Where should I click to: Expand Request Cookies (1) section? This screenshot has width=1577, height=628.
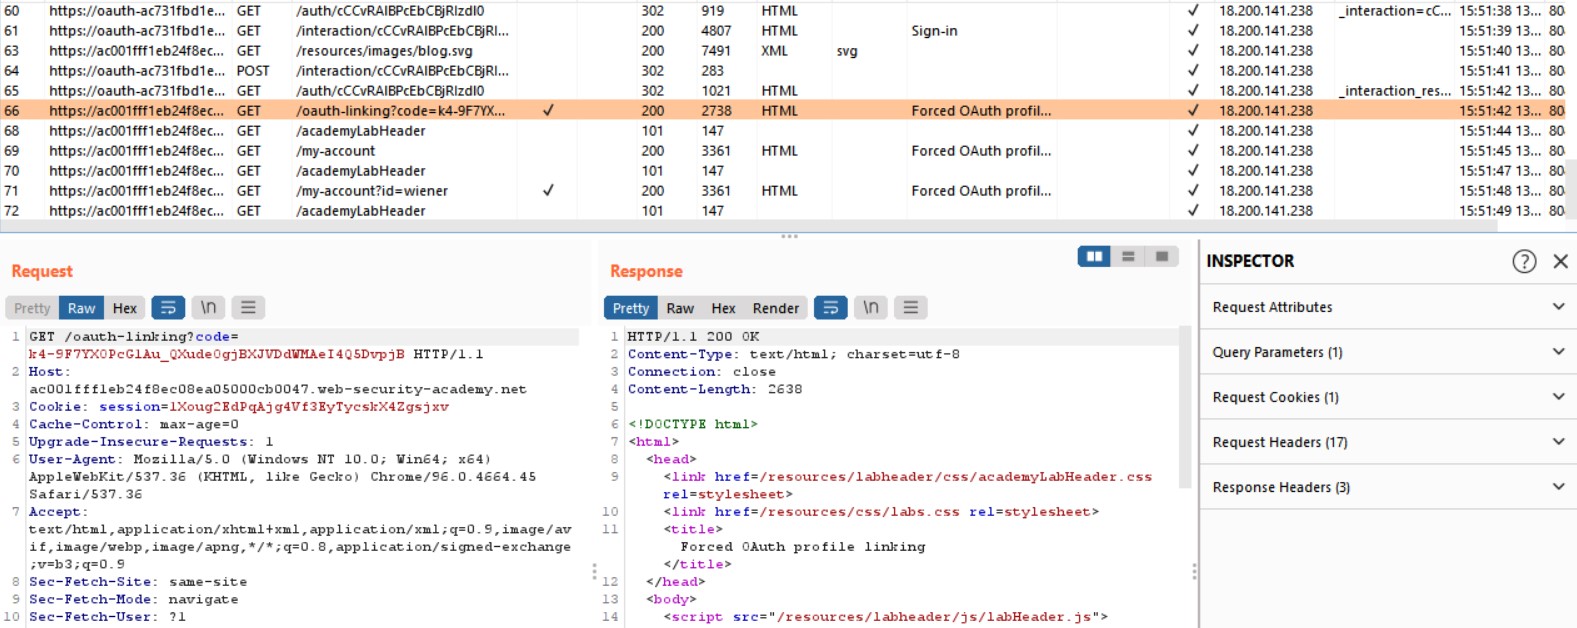pos(1388,397)
